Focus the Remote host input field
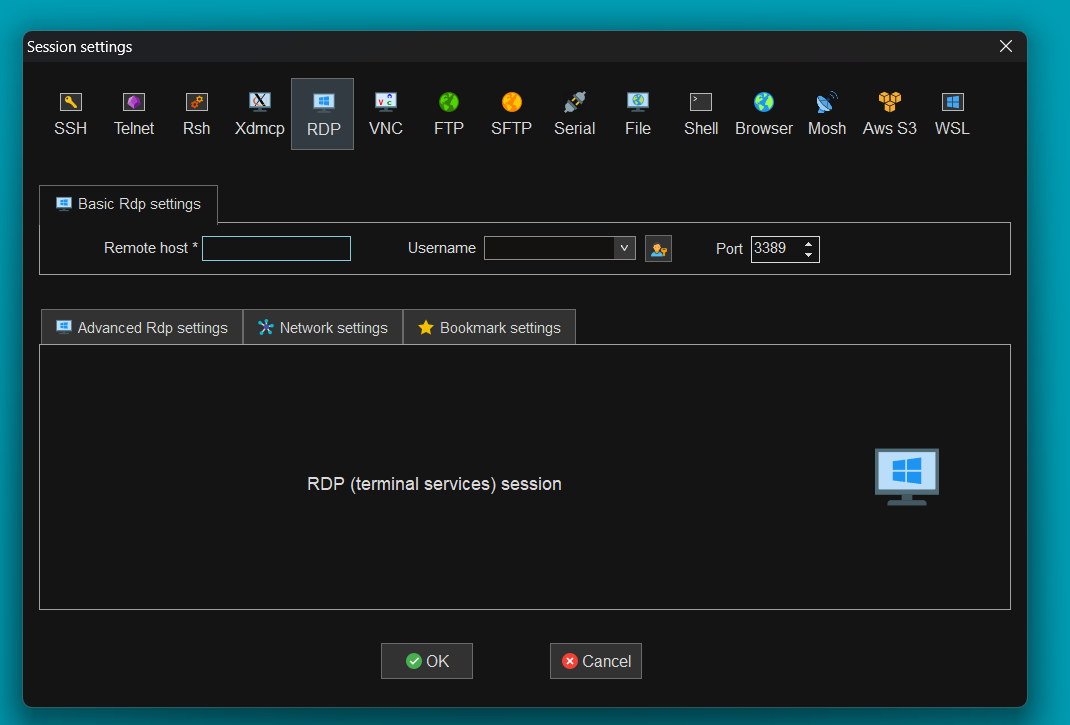 tap(276, 249)
